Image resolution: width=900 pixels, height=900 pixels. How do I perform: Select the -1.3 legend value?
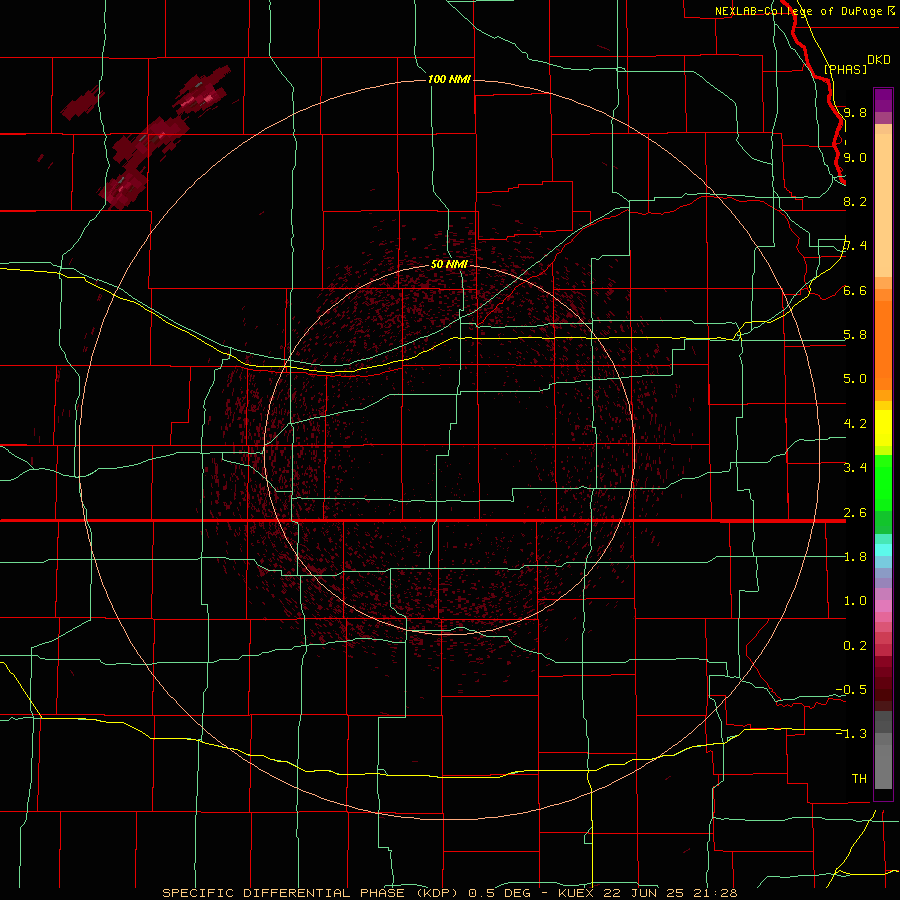click(851, 734)
